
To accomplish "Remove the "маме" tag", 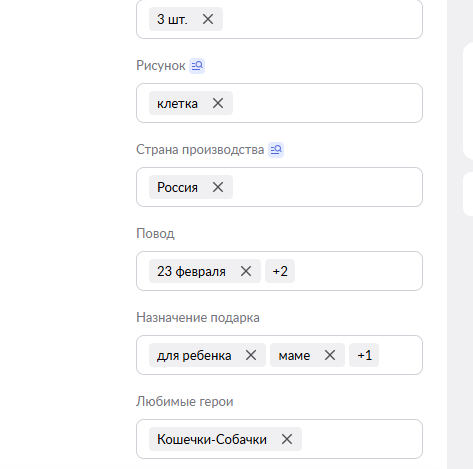I will click(x=330, y=355).
